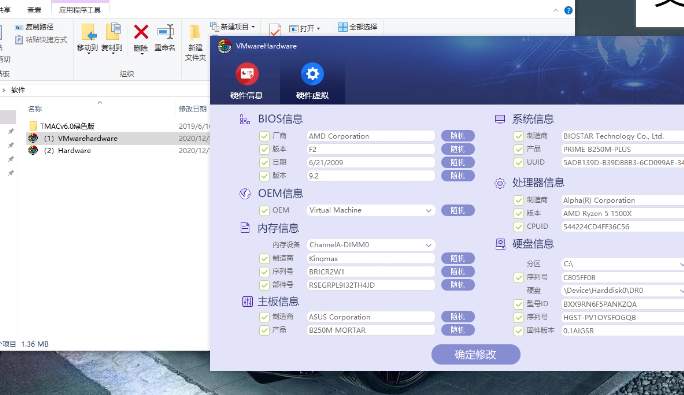Randomize the memory 部件号 value
Screen dimensions: 684x395
point(458,285)
